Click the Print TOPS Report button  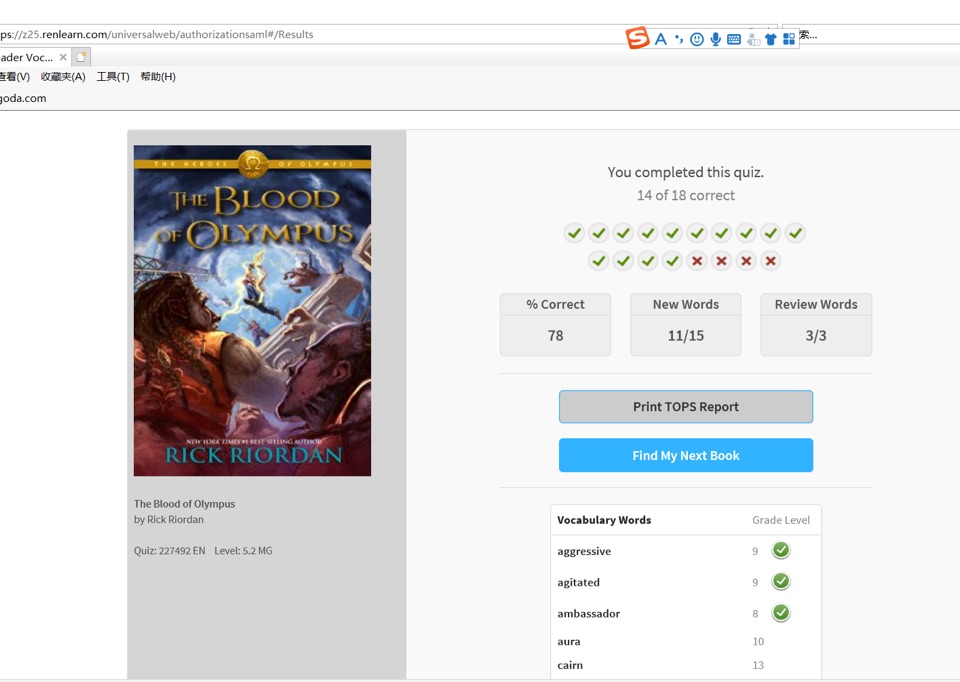[x=686, y=407]
